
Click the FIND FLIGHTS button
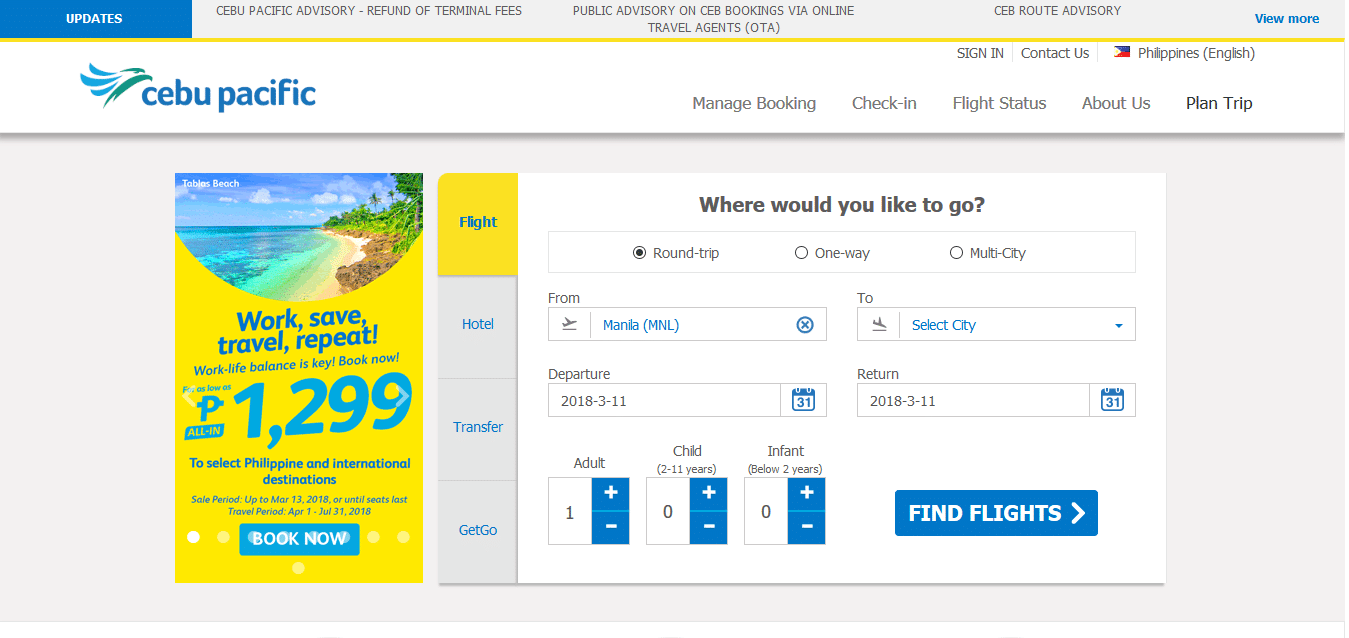(996, 513)
